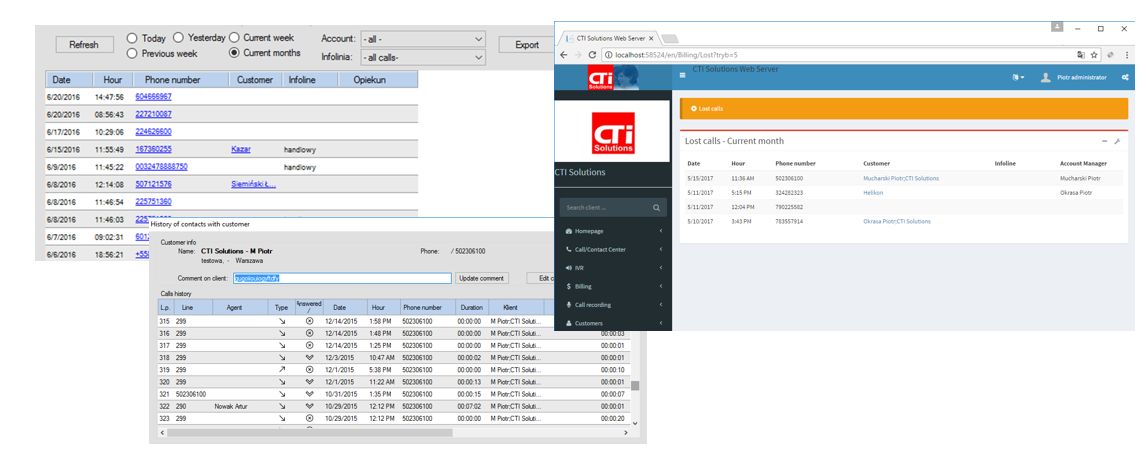The image size is (1148, 453).
Task: Click the browser address bar URL
Action: (676, 55)
